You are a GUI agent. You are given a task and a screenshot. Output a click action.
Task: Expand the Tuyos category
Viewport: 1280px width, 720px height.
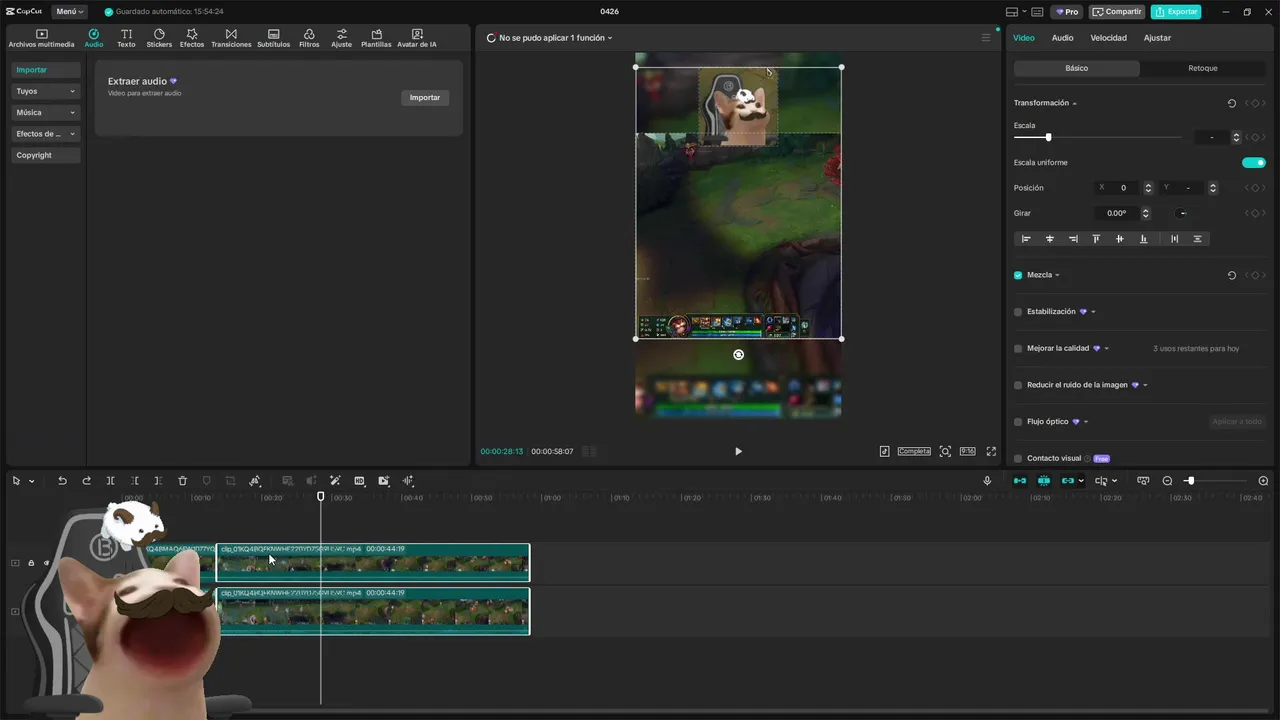(46, 91)
